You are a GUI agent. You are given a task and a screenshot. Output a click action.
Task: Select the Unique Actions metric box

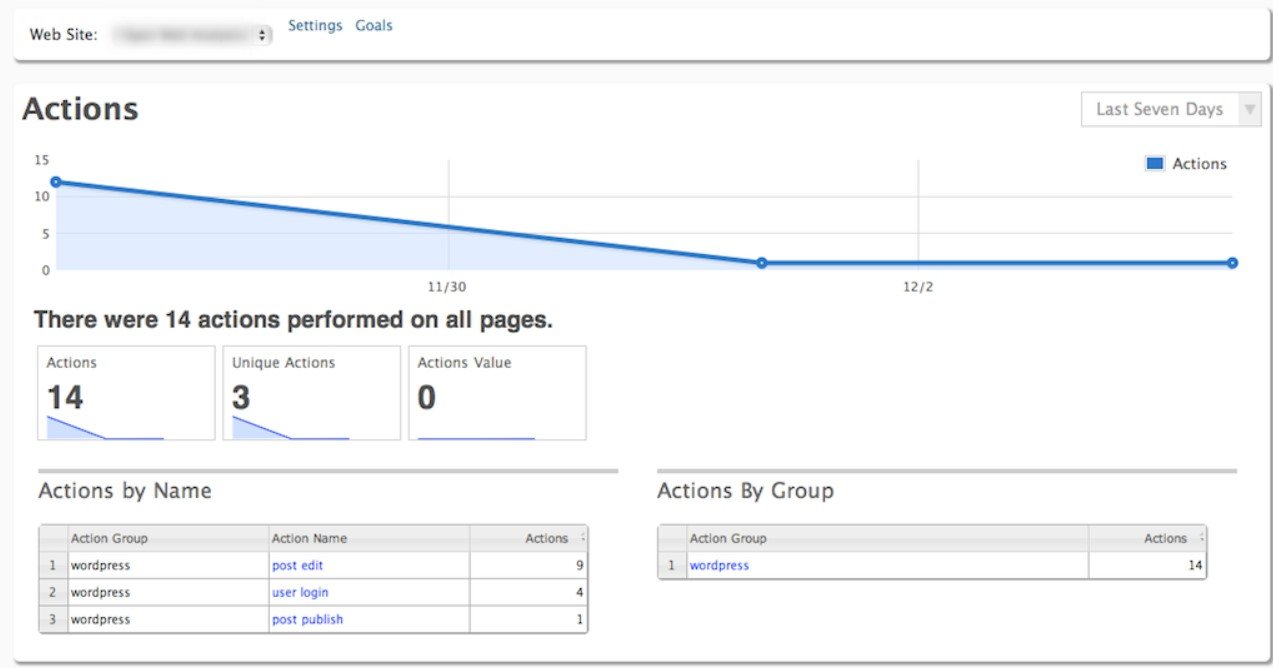tap(311, 393)
